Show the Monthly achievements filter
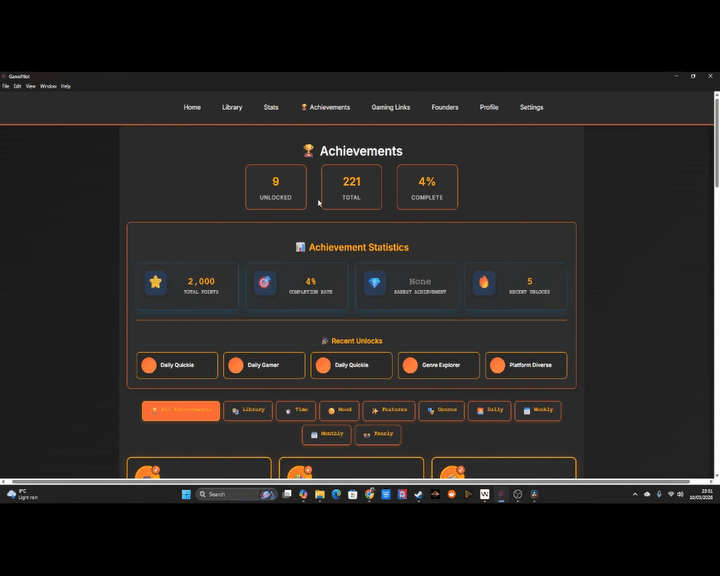 click(x=326, y=434)
